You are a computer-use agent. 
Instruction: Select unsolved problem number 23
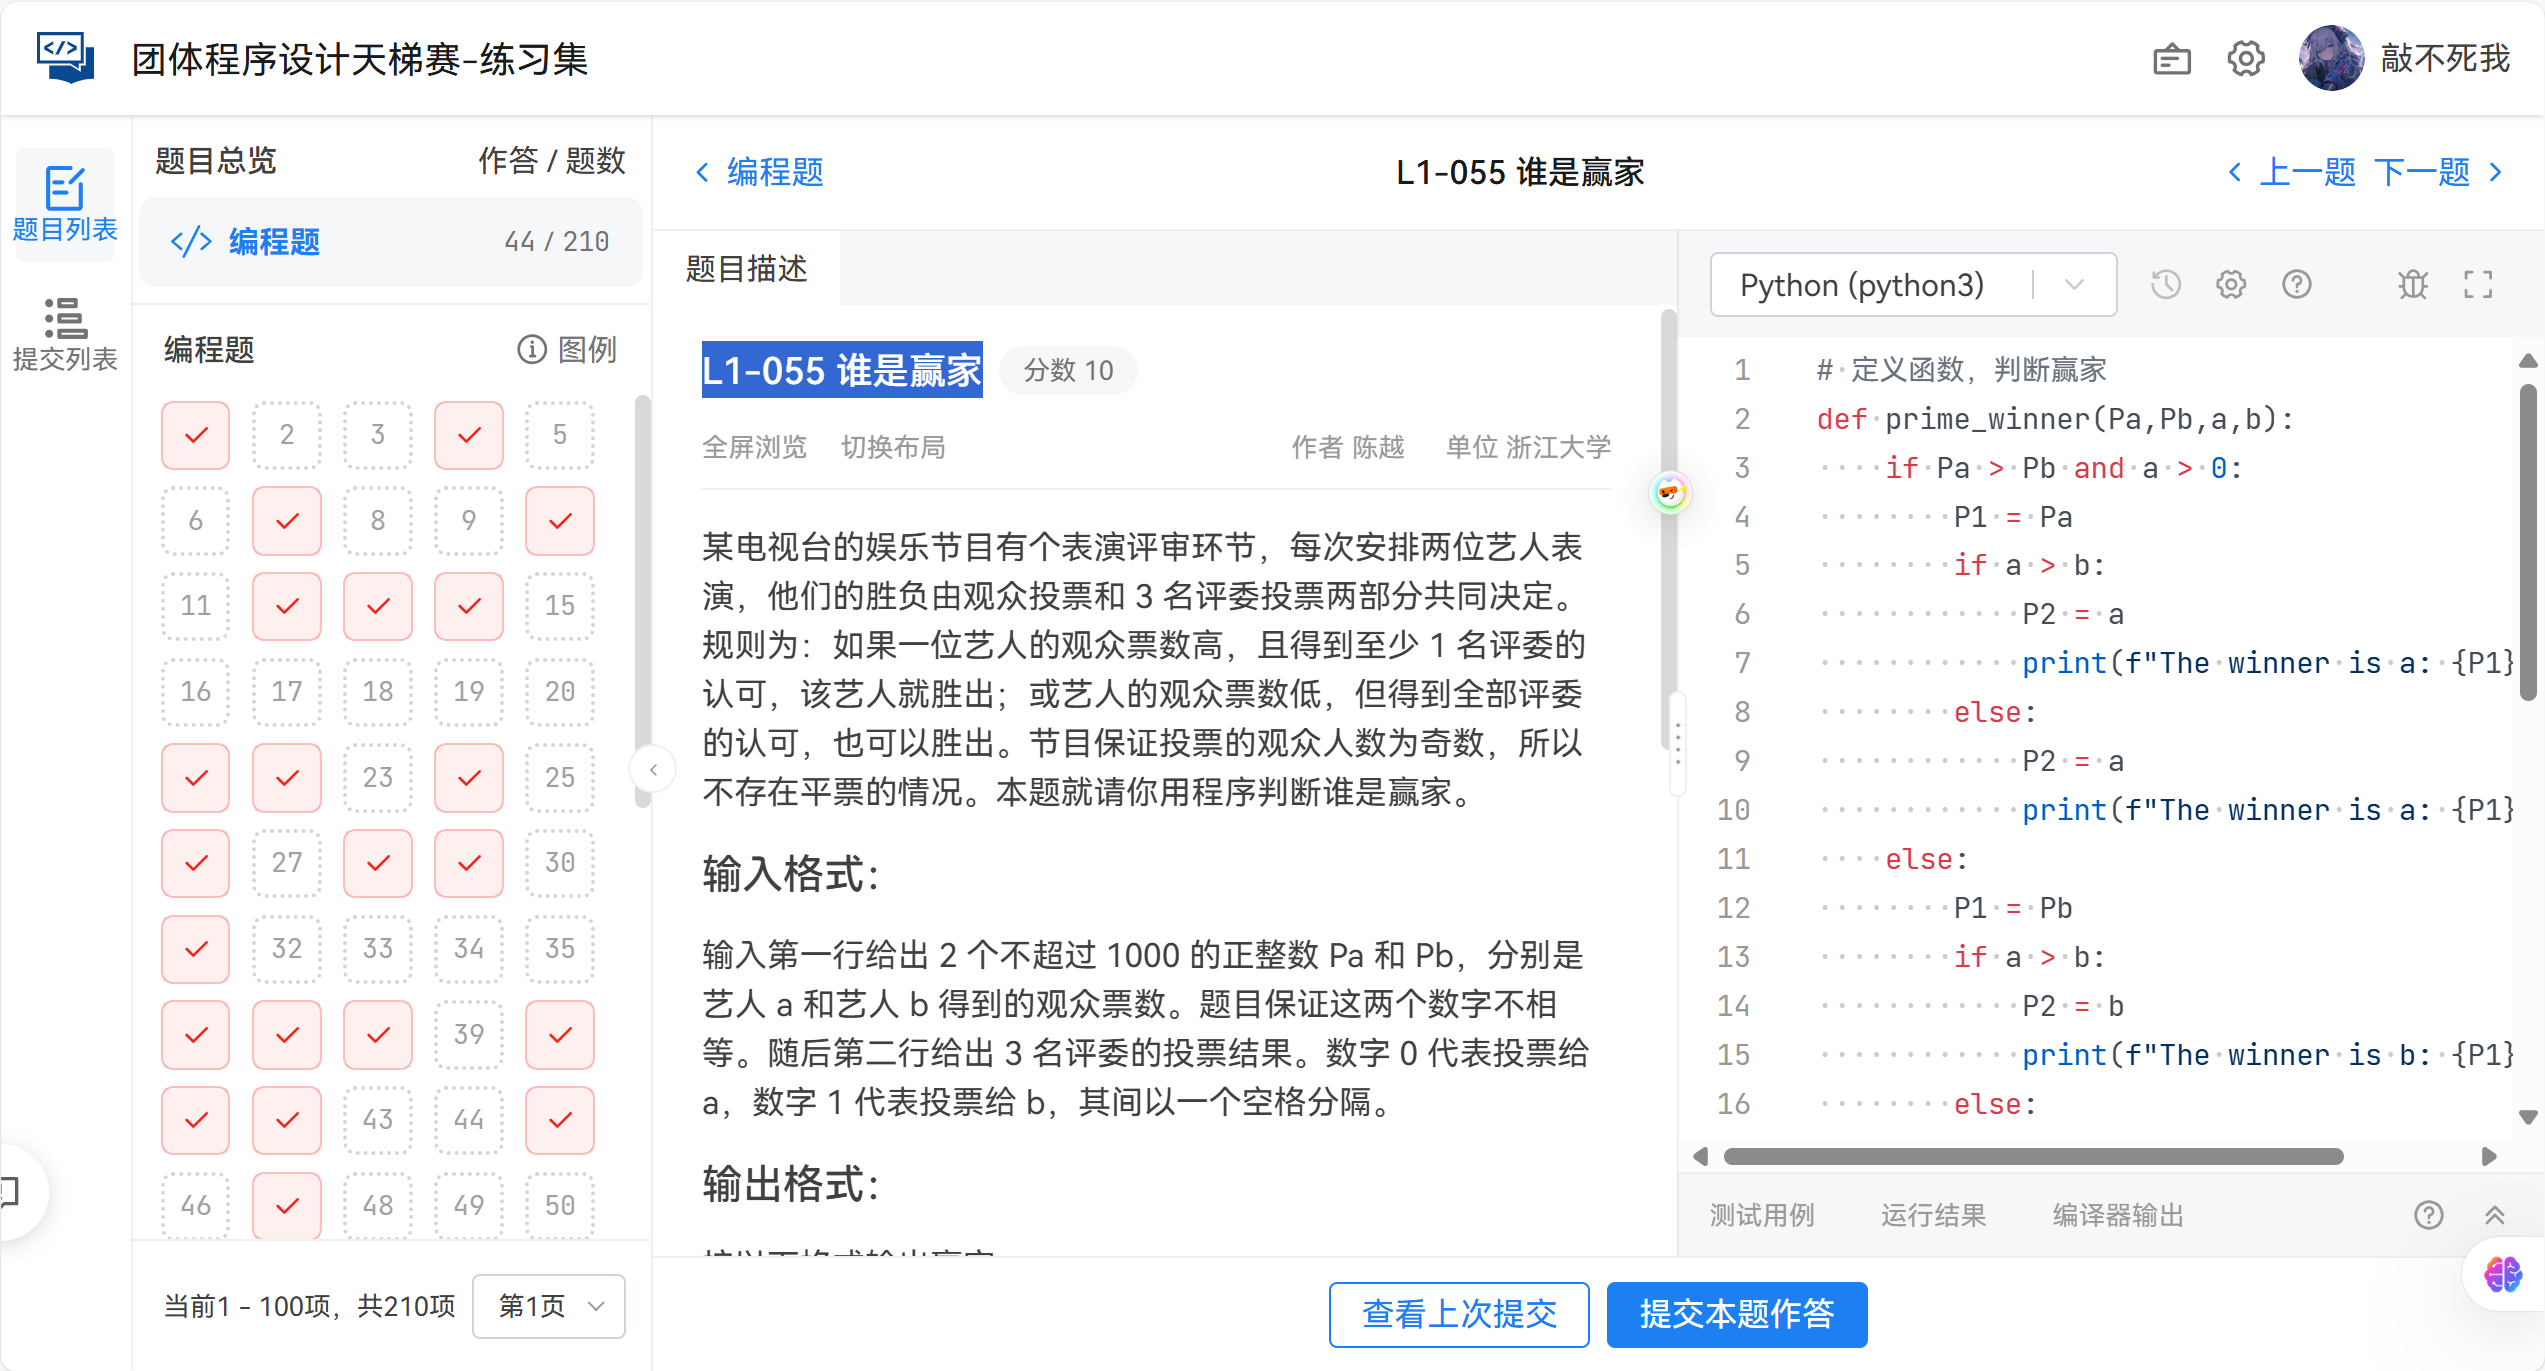pos(378,777)
